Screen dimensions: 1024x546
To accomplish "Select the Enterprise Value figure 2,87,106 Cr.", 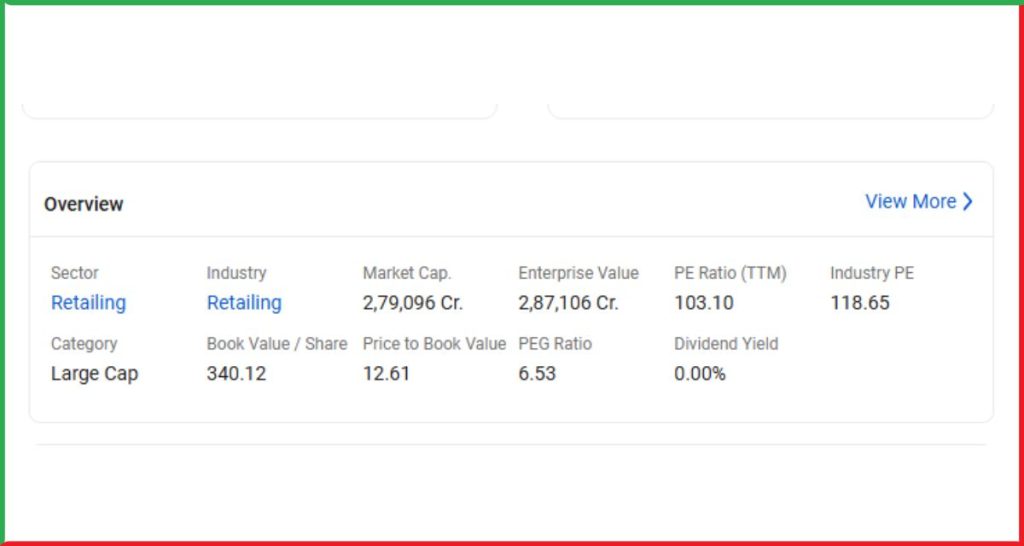I will [568, 303].
